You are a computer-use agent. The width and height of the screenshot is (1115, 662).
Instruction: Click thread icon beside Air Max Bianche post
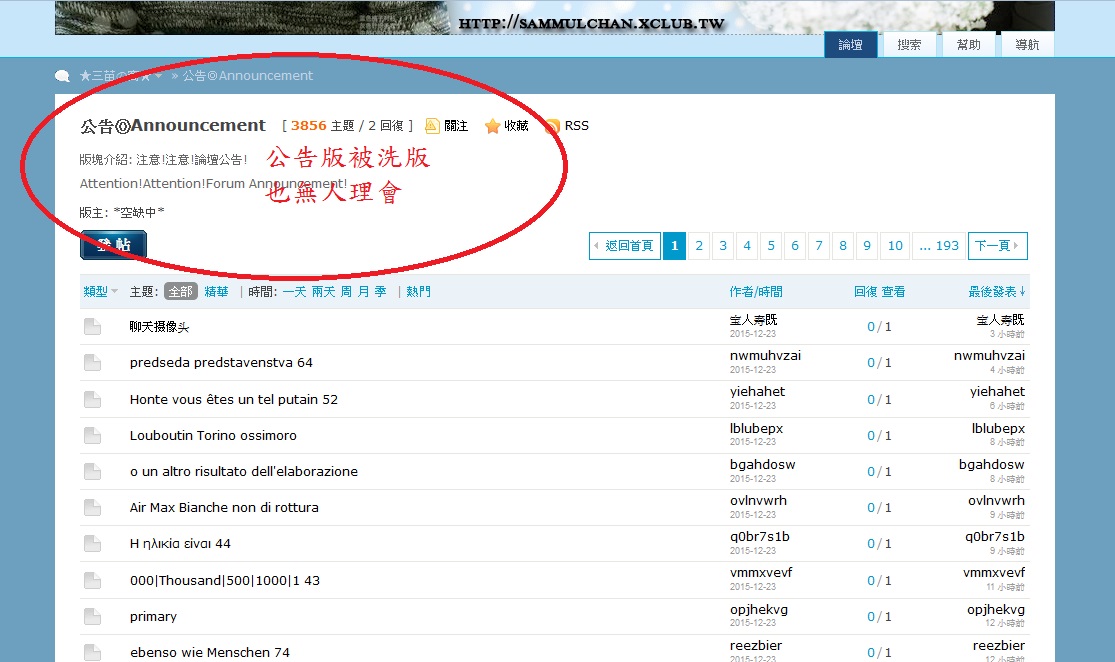92,508
